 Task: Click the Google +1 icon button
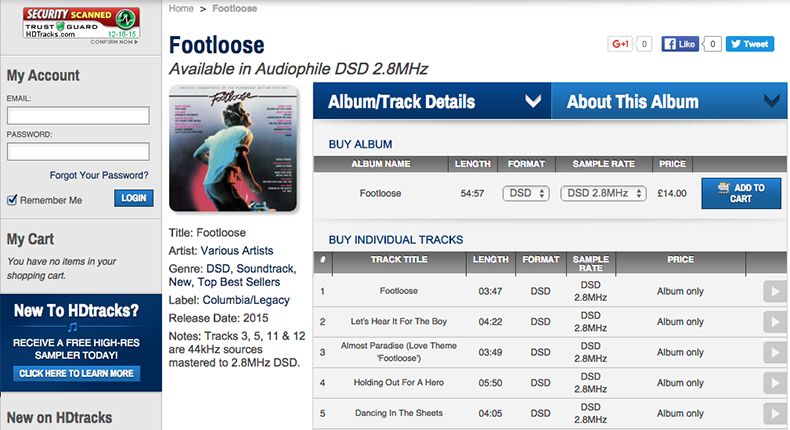point(620,44)
